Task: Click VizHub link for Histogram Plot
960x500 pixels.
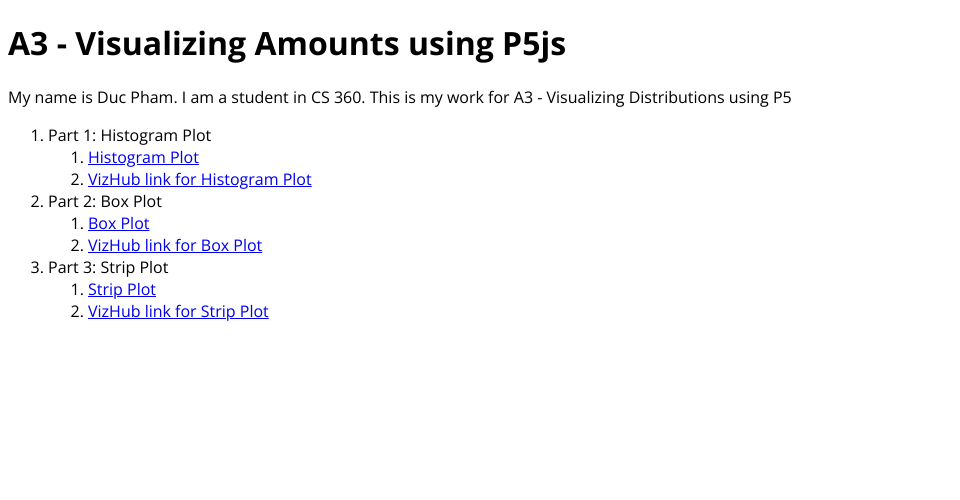Action: tap(199, 180)
